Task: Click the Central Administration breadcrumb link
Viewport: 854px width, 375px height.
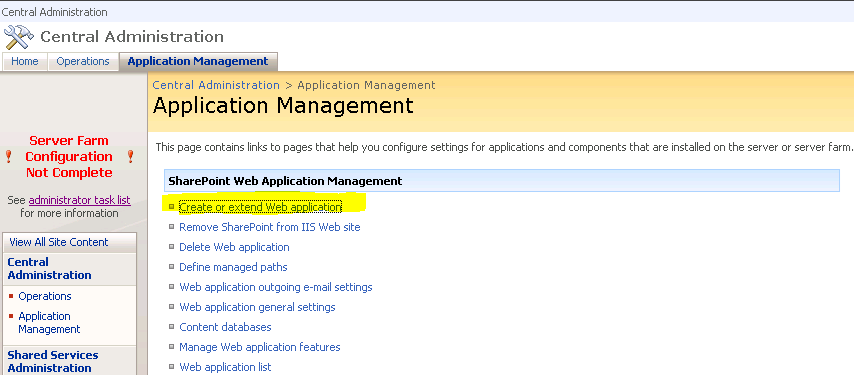Action: click(x=216, y=85)
